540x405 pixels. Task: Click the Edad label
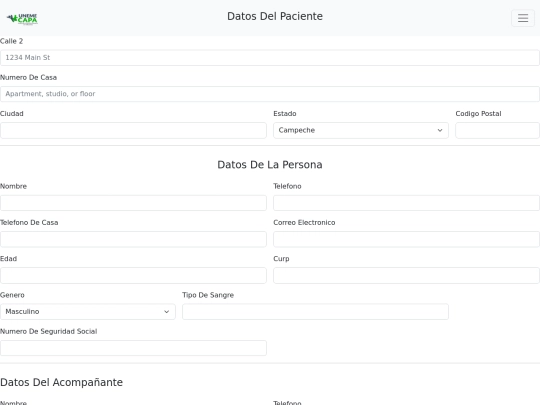(8, 259)
